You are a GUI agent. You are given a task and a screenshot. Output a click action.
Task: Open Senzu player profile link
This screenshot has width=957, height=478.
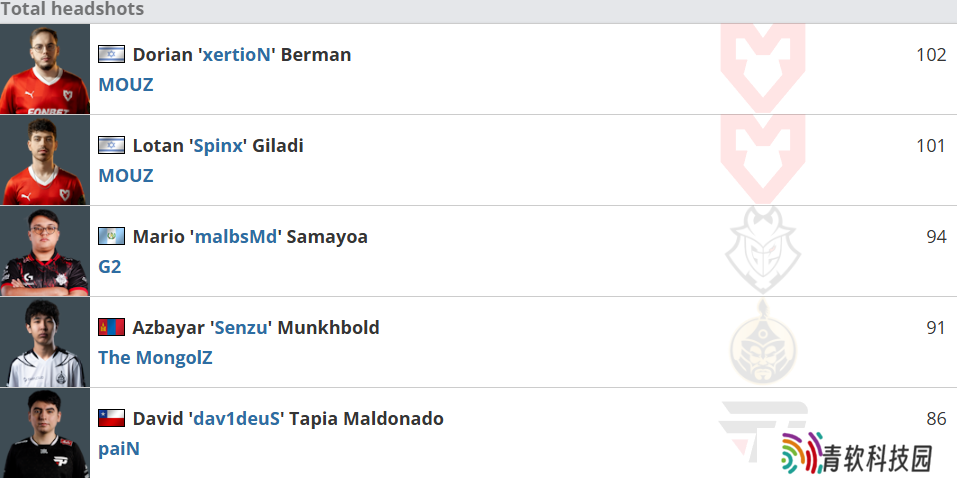point(241,327)
